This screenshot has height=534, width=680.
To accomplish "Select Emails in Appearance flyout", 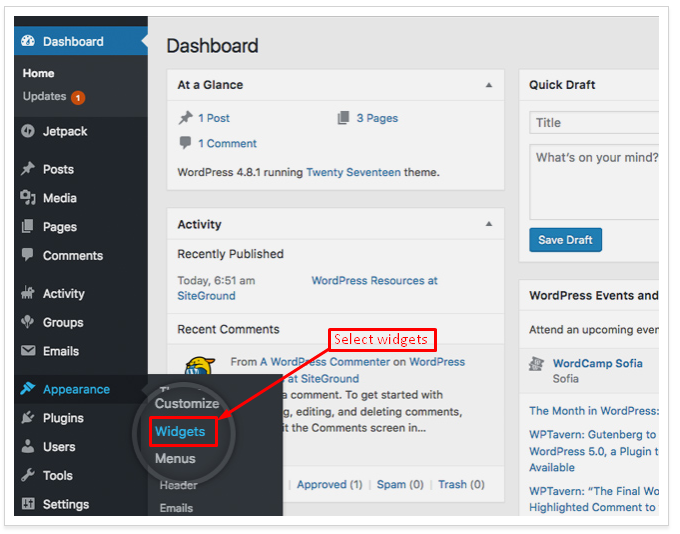I will [x=176, y=508].
